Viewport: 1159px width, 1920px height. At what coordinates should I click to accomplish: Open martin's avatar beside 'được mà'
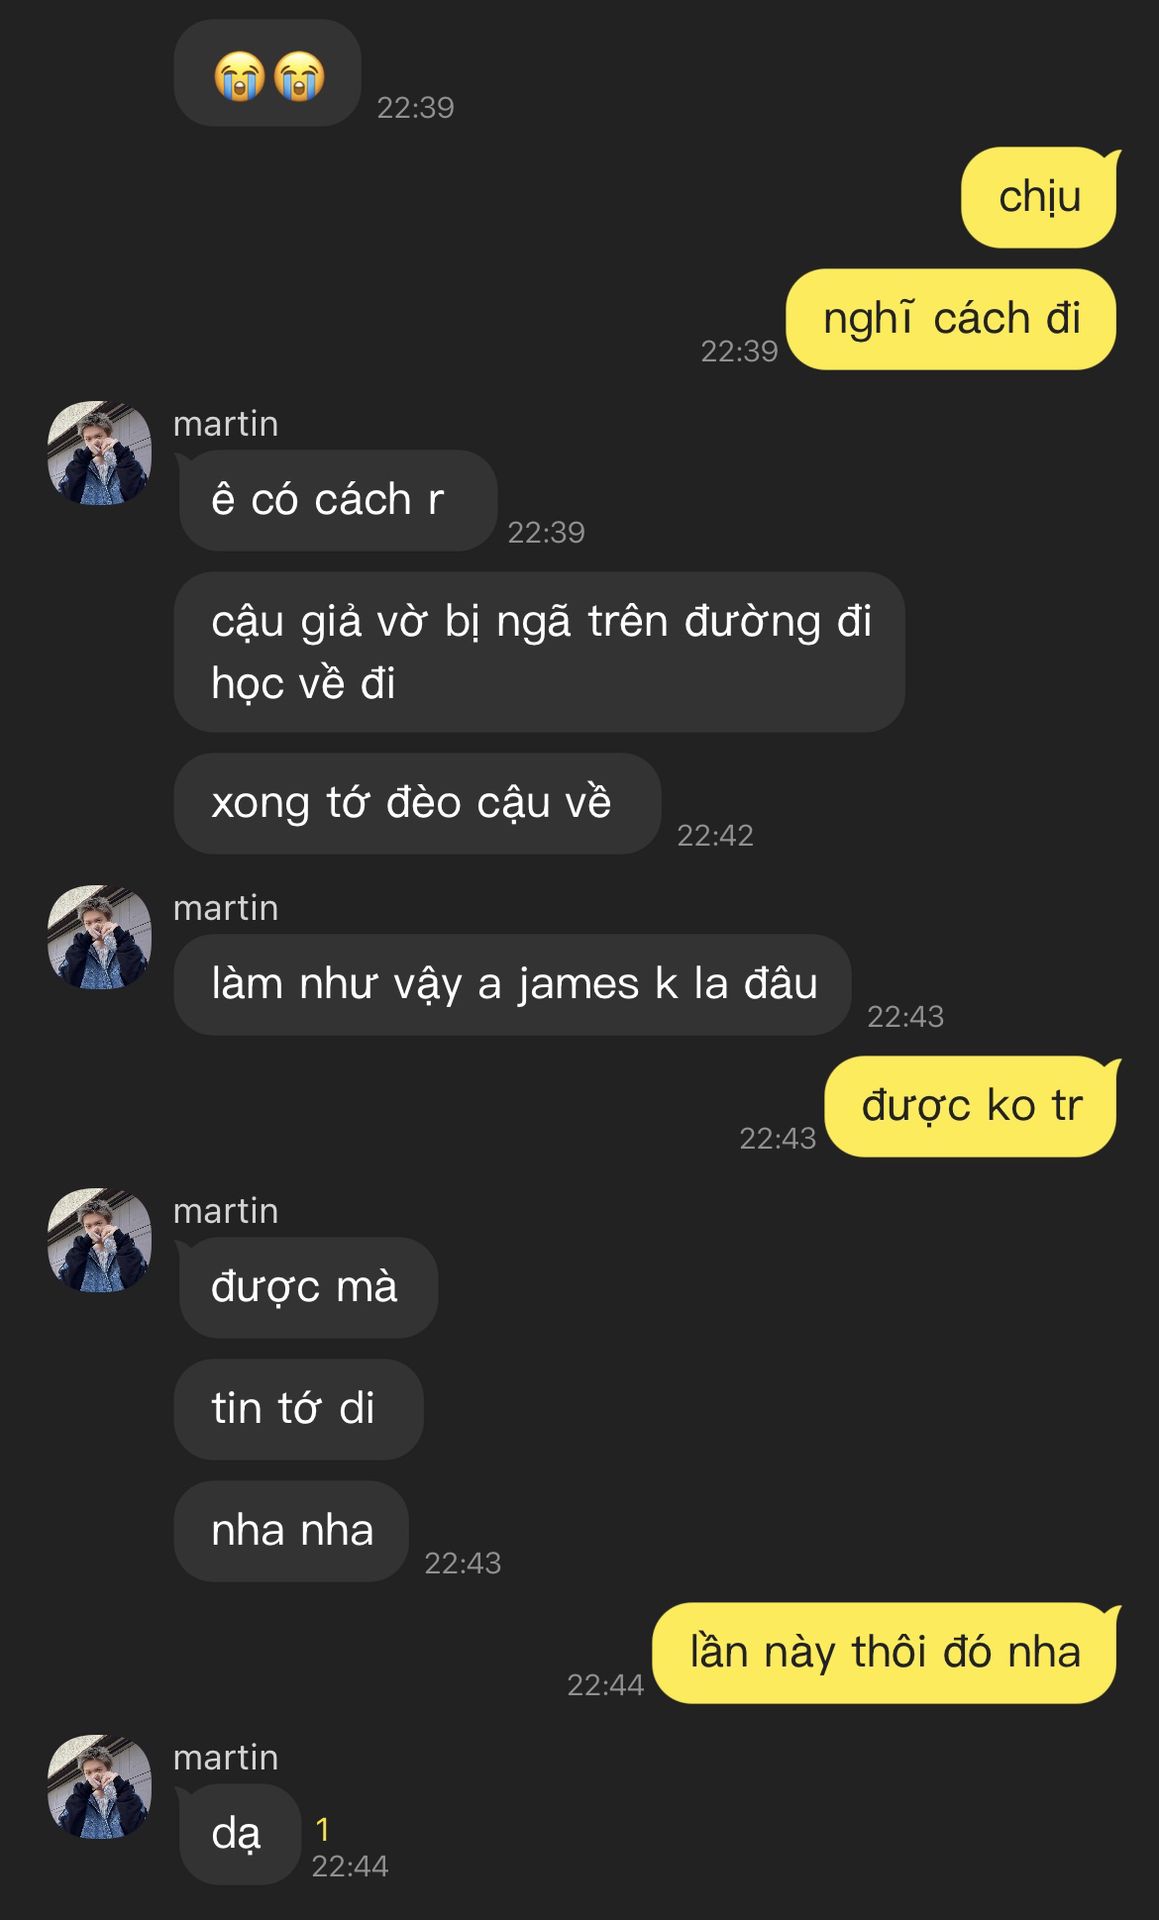100,1240
